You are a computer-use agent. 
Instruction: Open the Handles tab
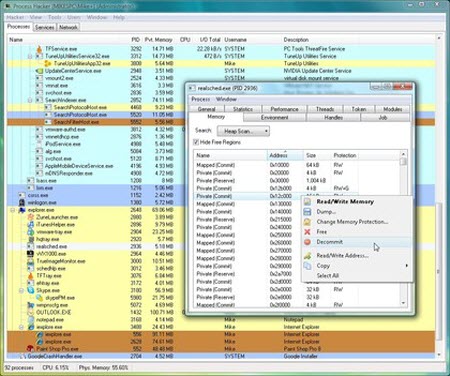point(333,118)
